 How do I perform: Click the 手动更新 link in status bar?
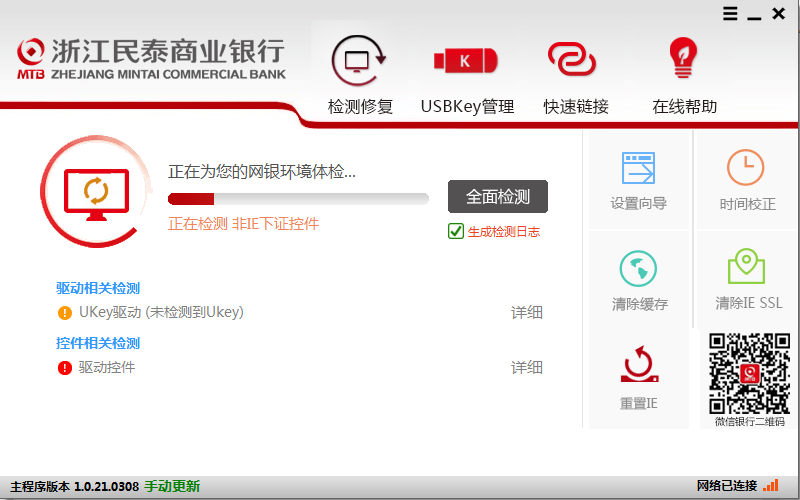point(172,486)
